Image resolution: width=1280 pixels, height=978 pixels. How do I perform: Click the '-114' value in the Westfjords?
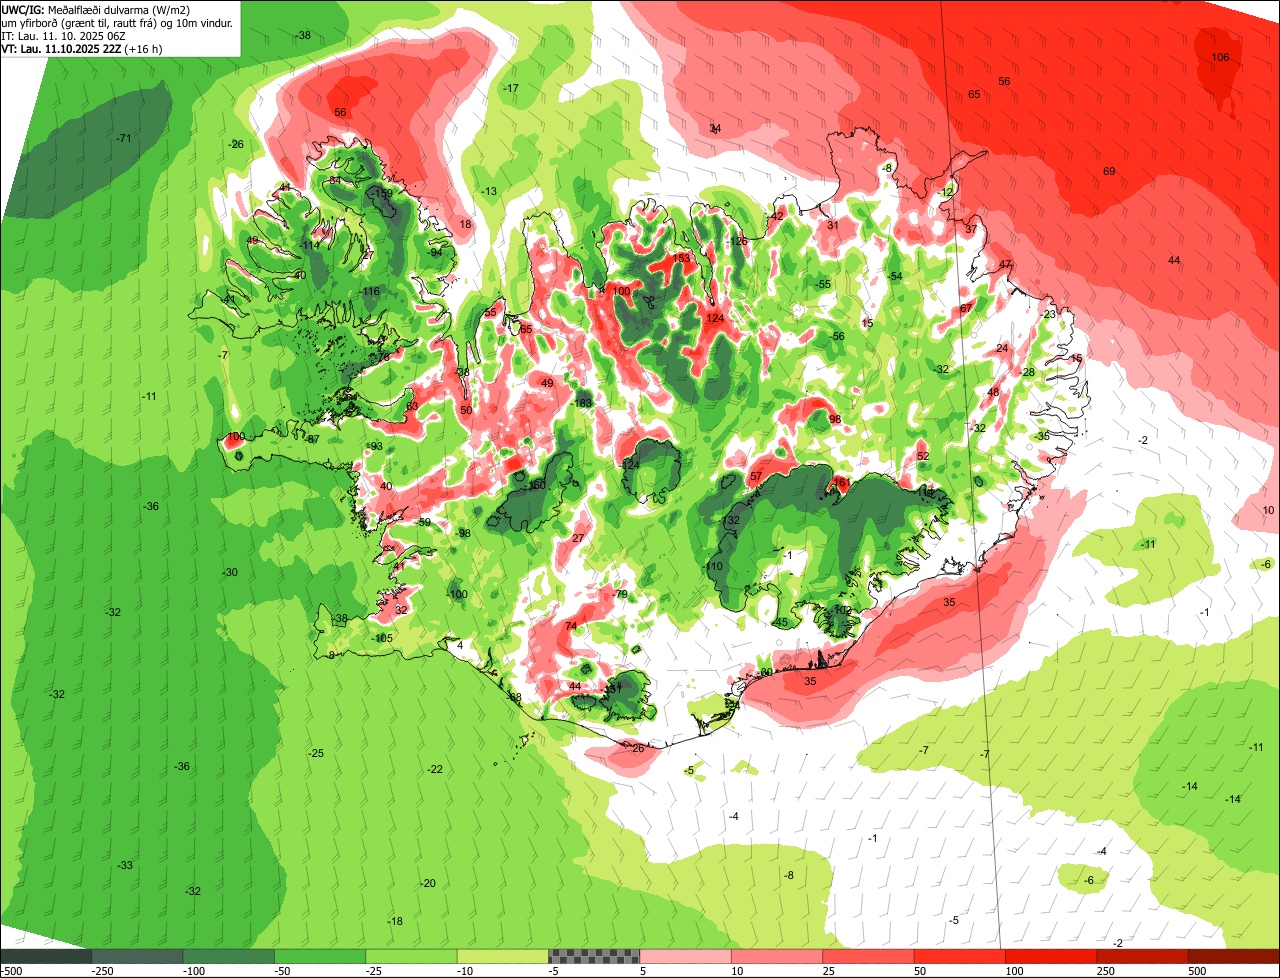coord(309,245)
